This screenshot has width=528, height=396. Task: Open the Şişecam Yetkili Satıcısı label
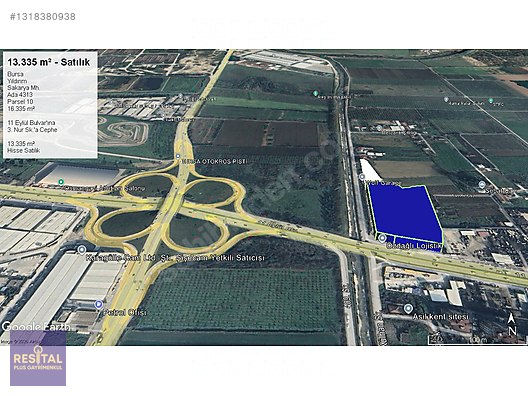pyautogui.click(x=220, y=258)
